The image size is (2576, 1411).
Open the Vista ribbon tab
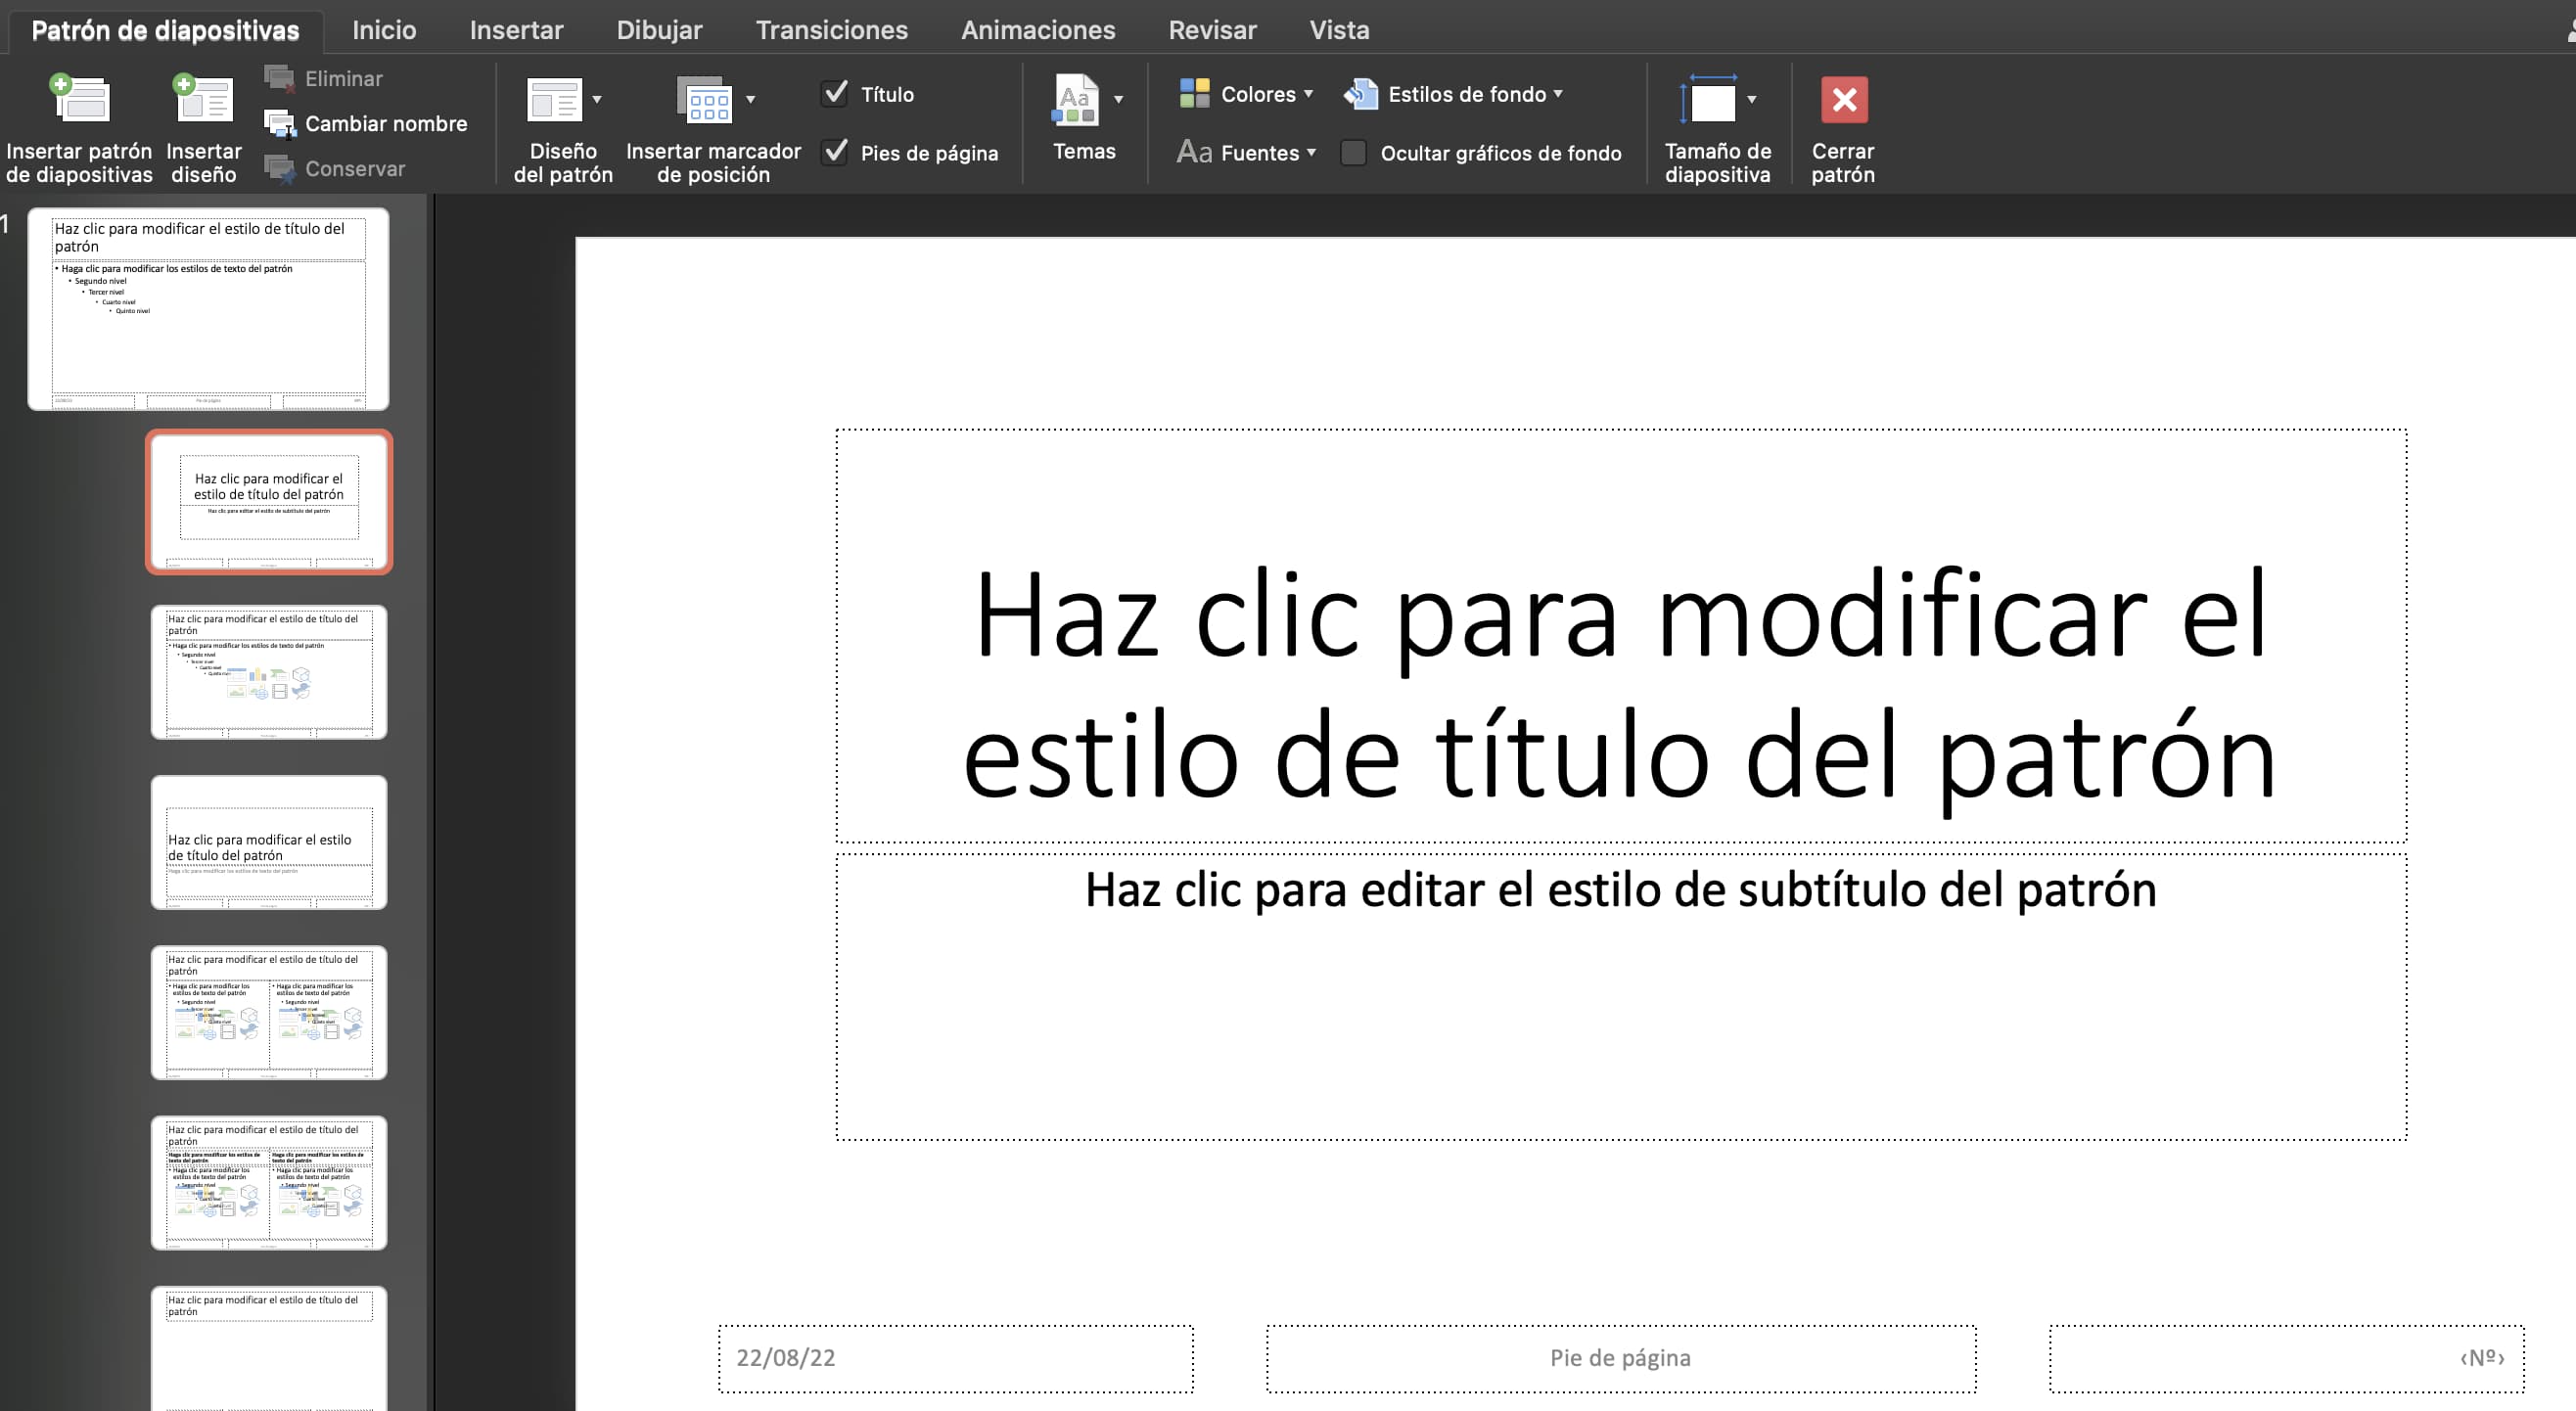point(1339,29)
